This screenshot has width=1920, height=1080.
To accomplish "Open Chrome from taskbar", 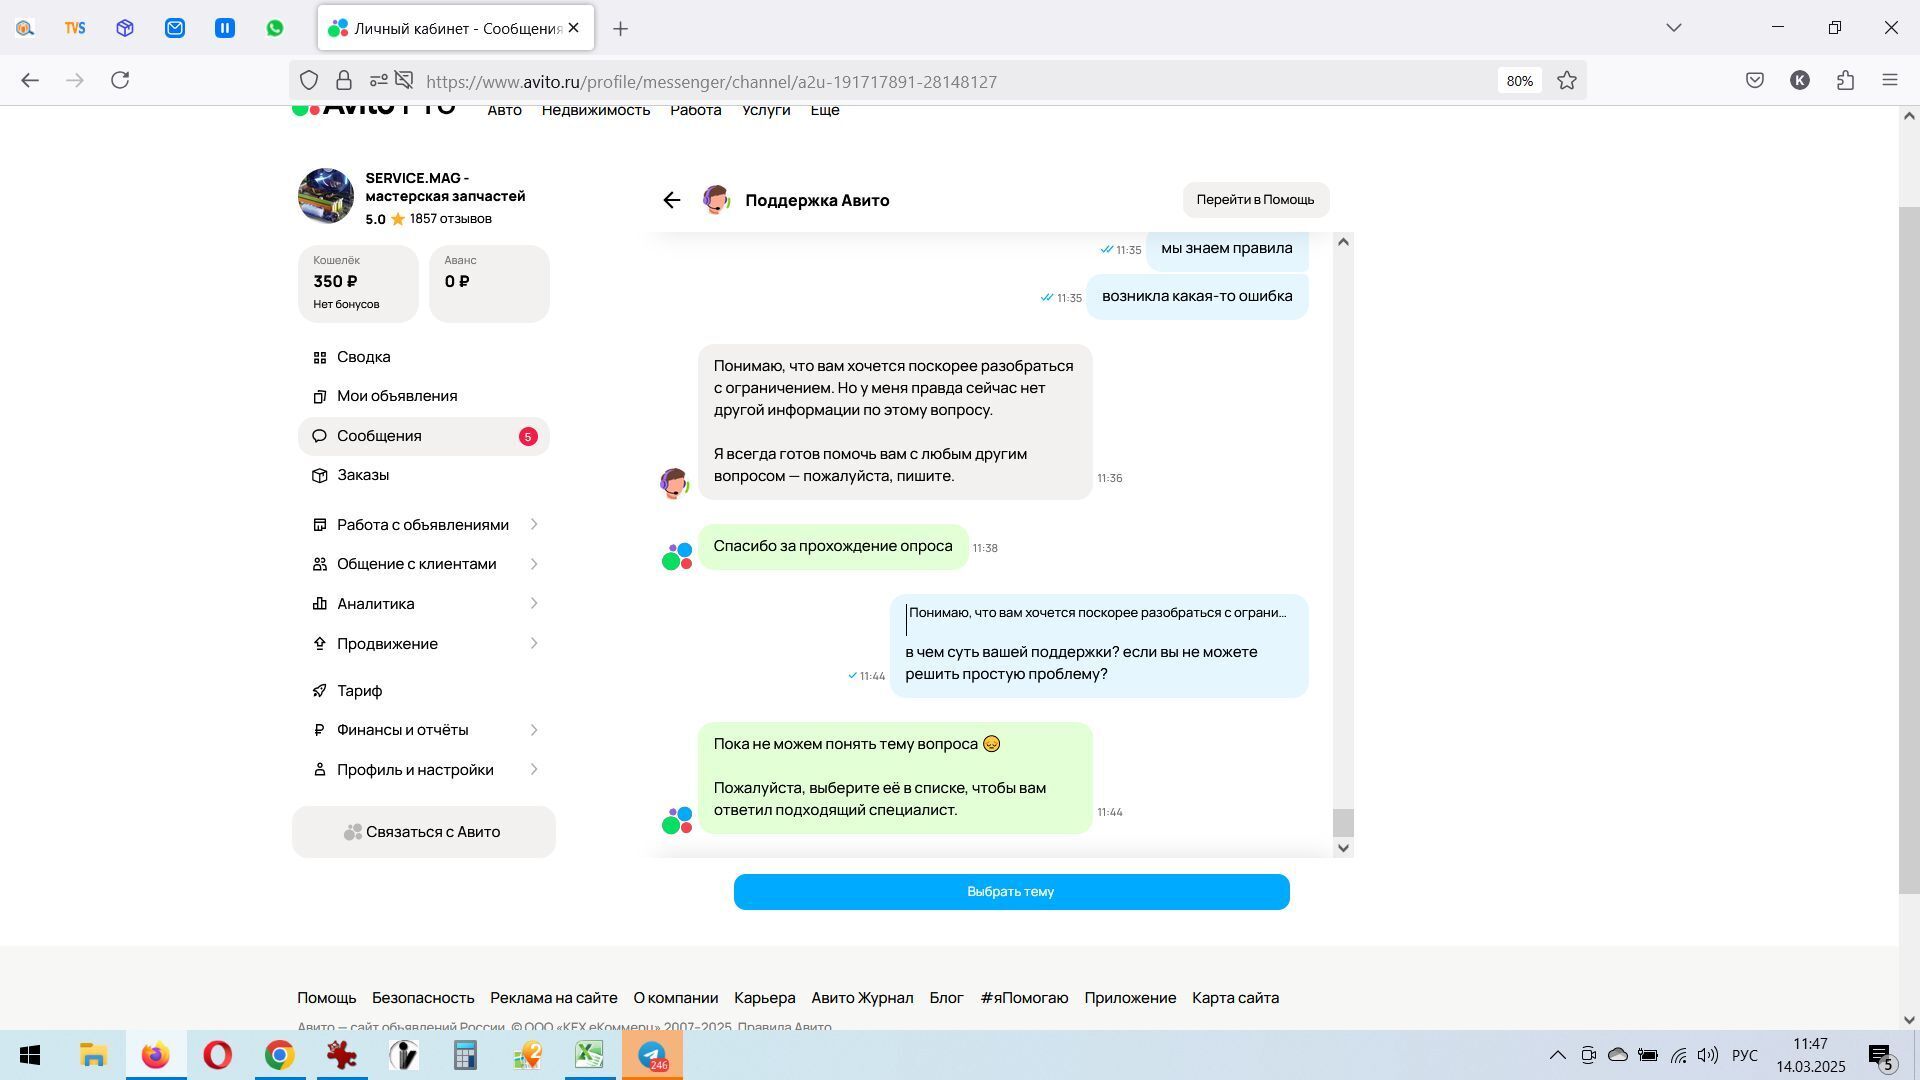I will click(279, 1056).
